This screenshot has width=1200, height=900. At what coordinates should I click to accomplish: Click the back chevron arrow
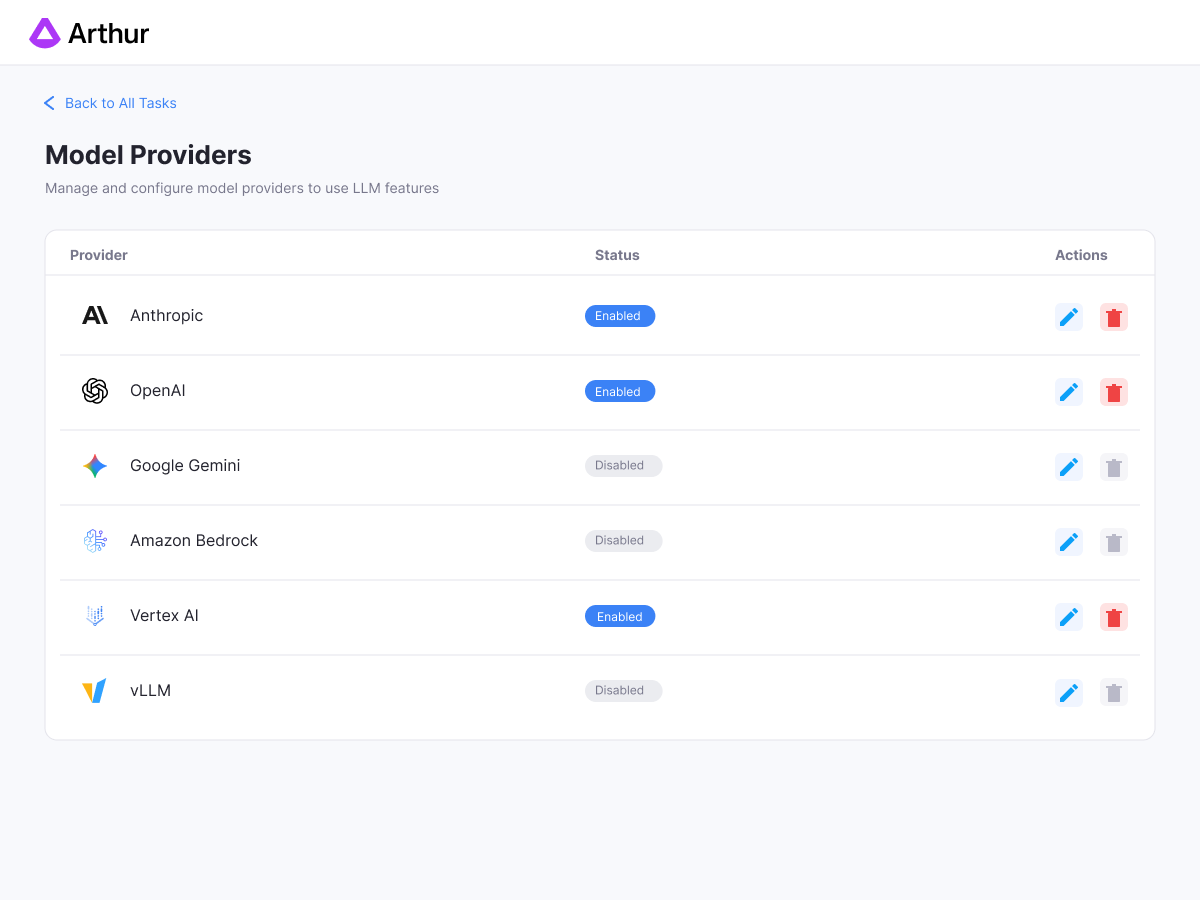point(49,103)
